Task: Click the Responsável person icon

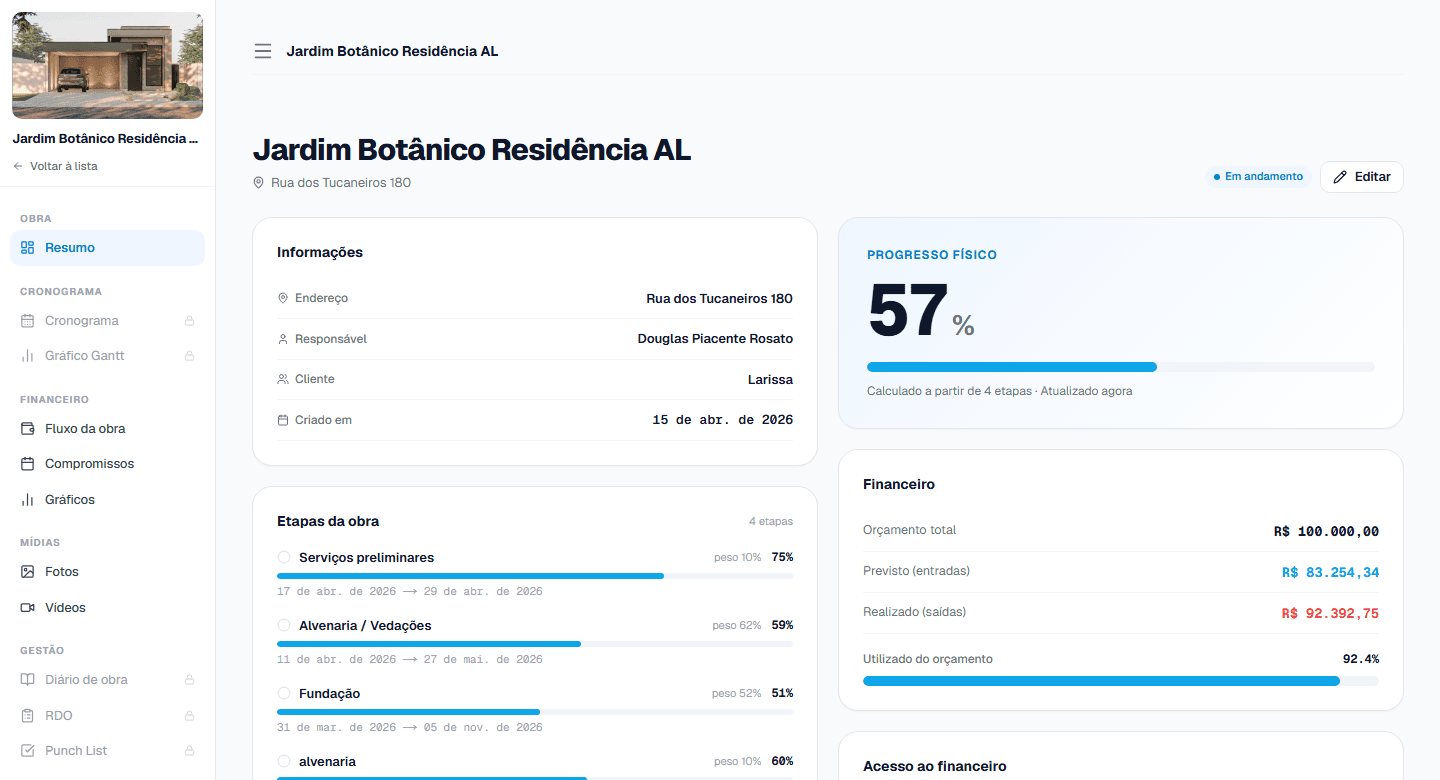Action: [283, 339]
